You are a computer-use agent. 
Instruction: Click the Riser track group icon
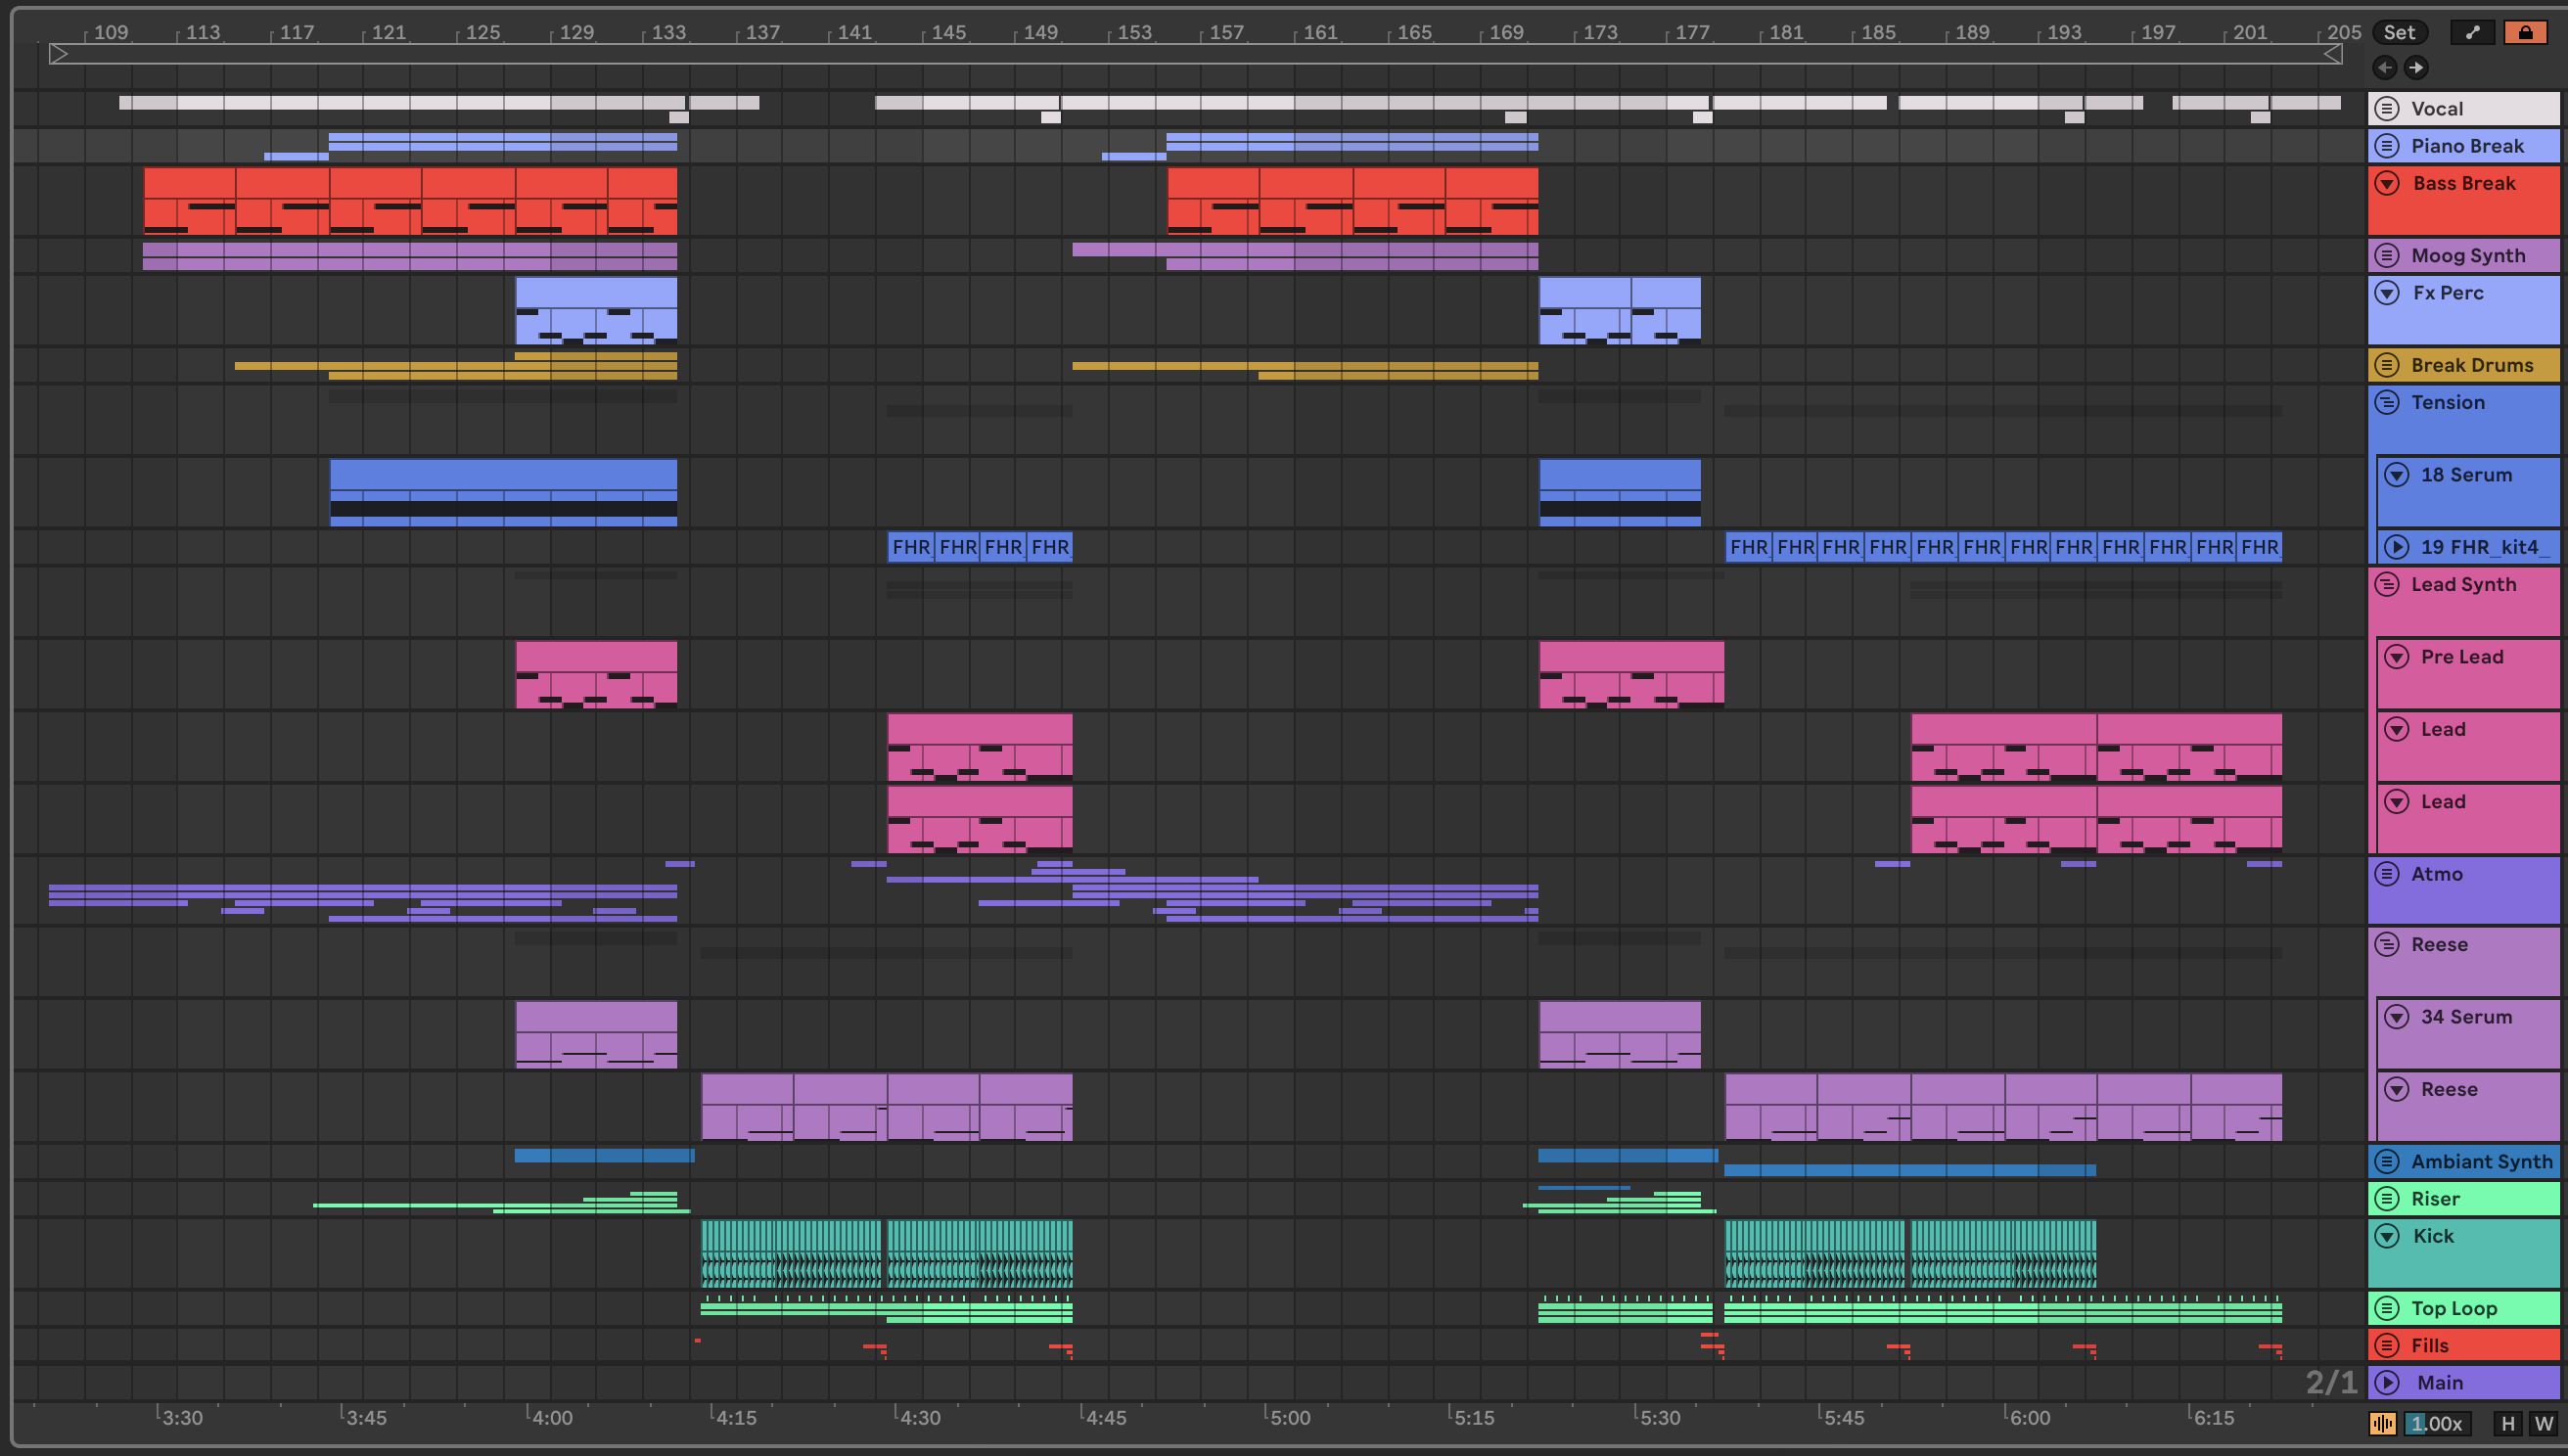tap(2387, 1198)
